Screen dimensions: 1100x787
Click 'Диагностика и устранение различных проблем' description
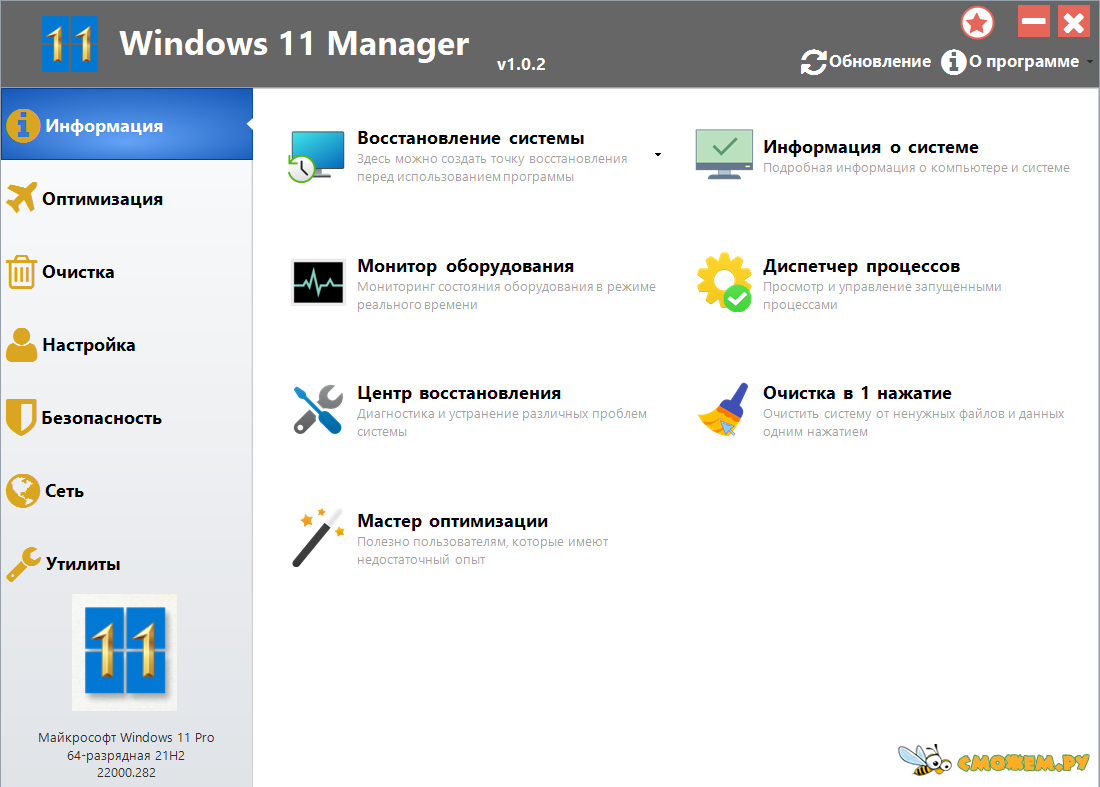502,414
